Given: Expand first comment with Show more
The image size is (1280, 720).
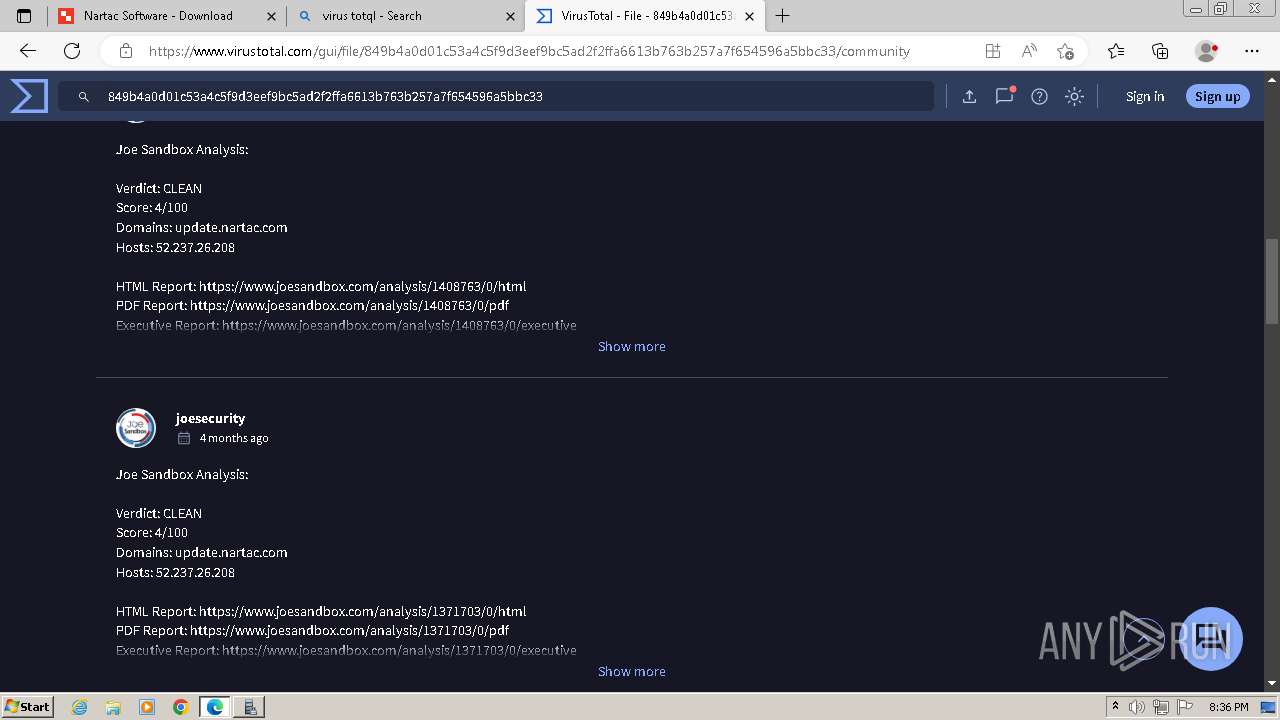Looking at the screenshot, I should pyautogui.click(x=631, y=346).
